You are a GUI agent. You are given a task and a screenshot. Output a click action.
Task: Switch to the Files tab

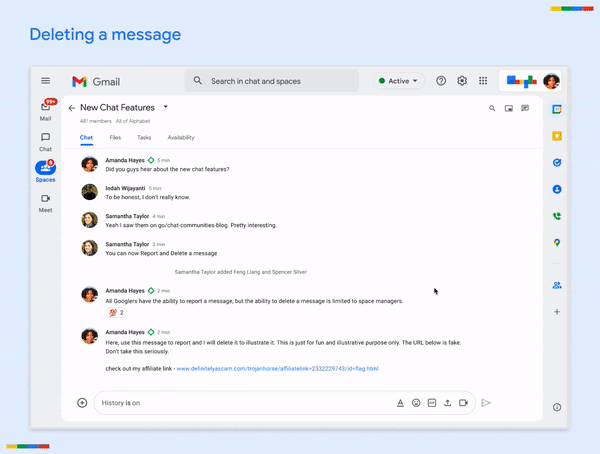(115, 137)
